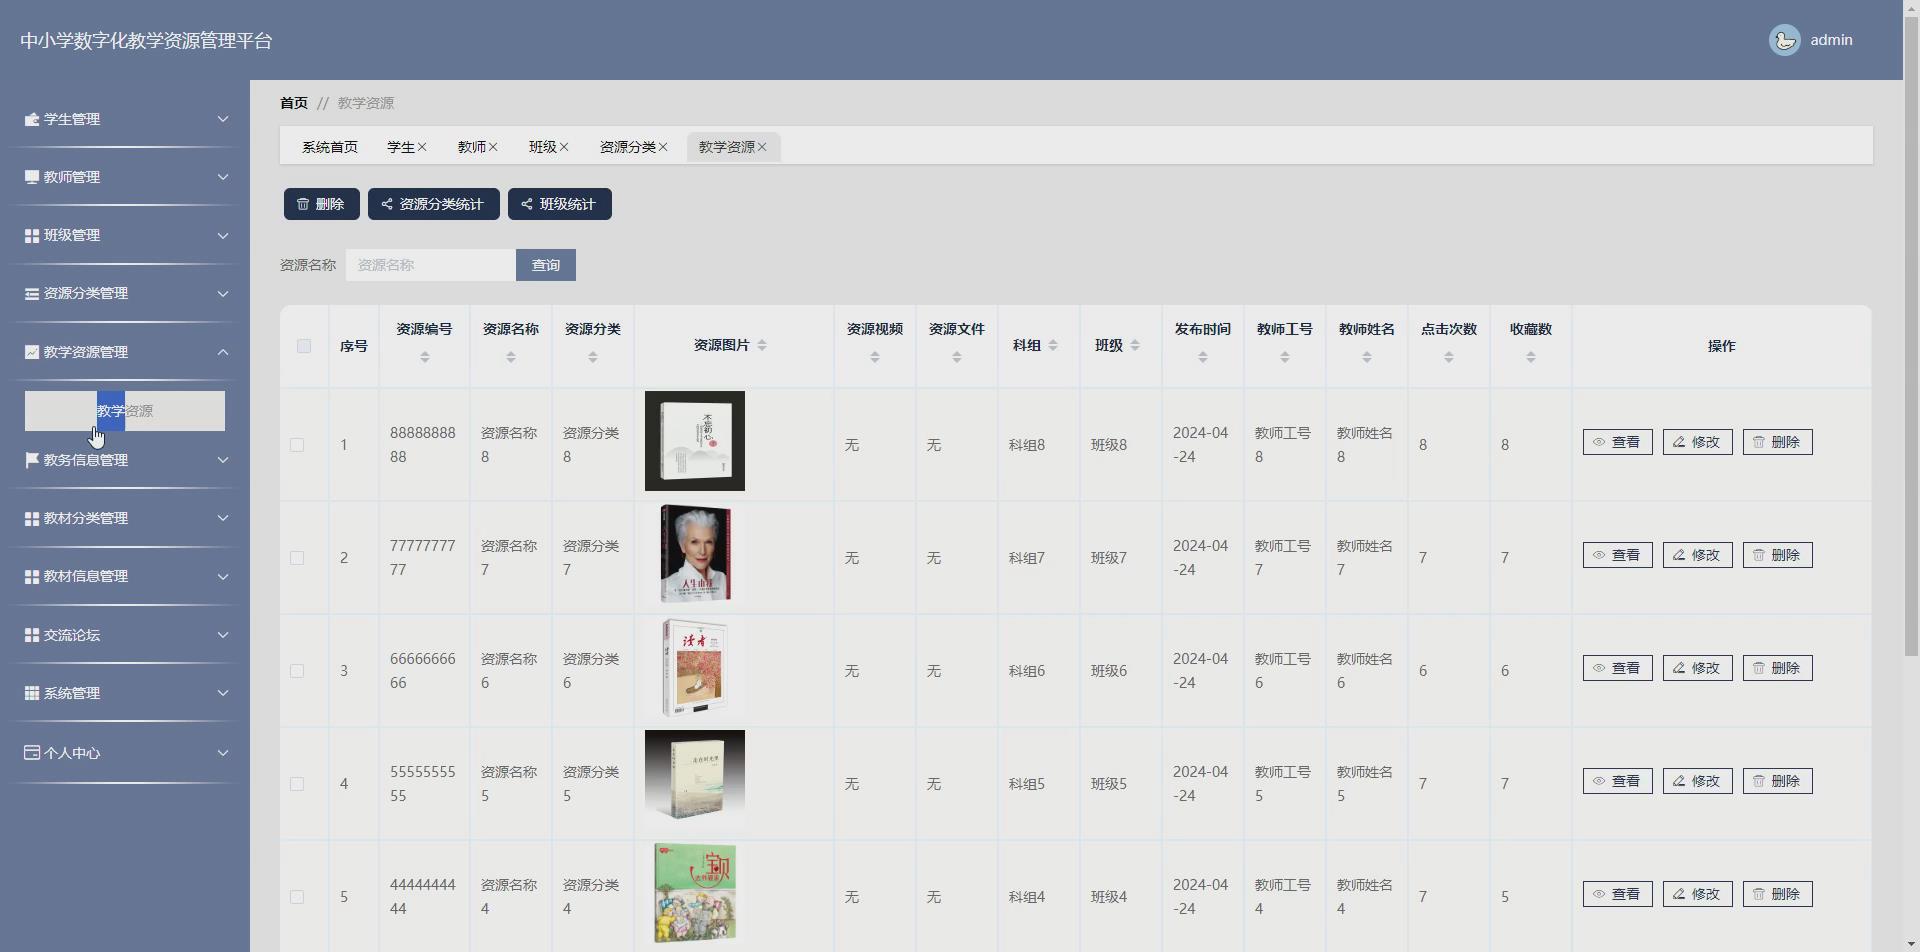Viewport: 1920px width, 952px height.
Task: Click the 教学资源管理 chart icon
Action: pyautogui.click(x=32, y=352)
